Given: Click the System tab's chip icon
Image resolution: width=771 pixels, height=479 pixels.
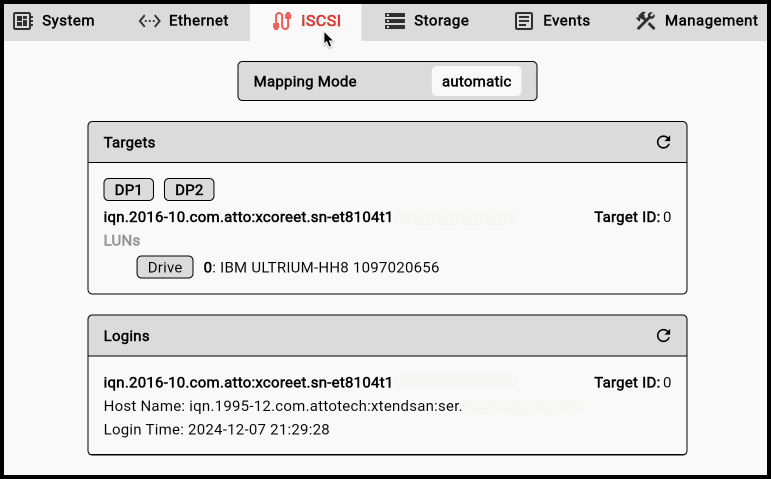Looking at the screenshot, I should (x=23, y=21).
